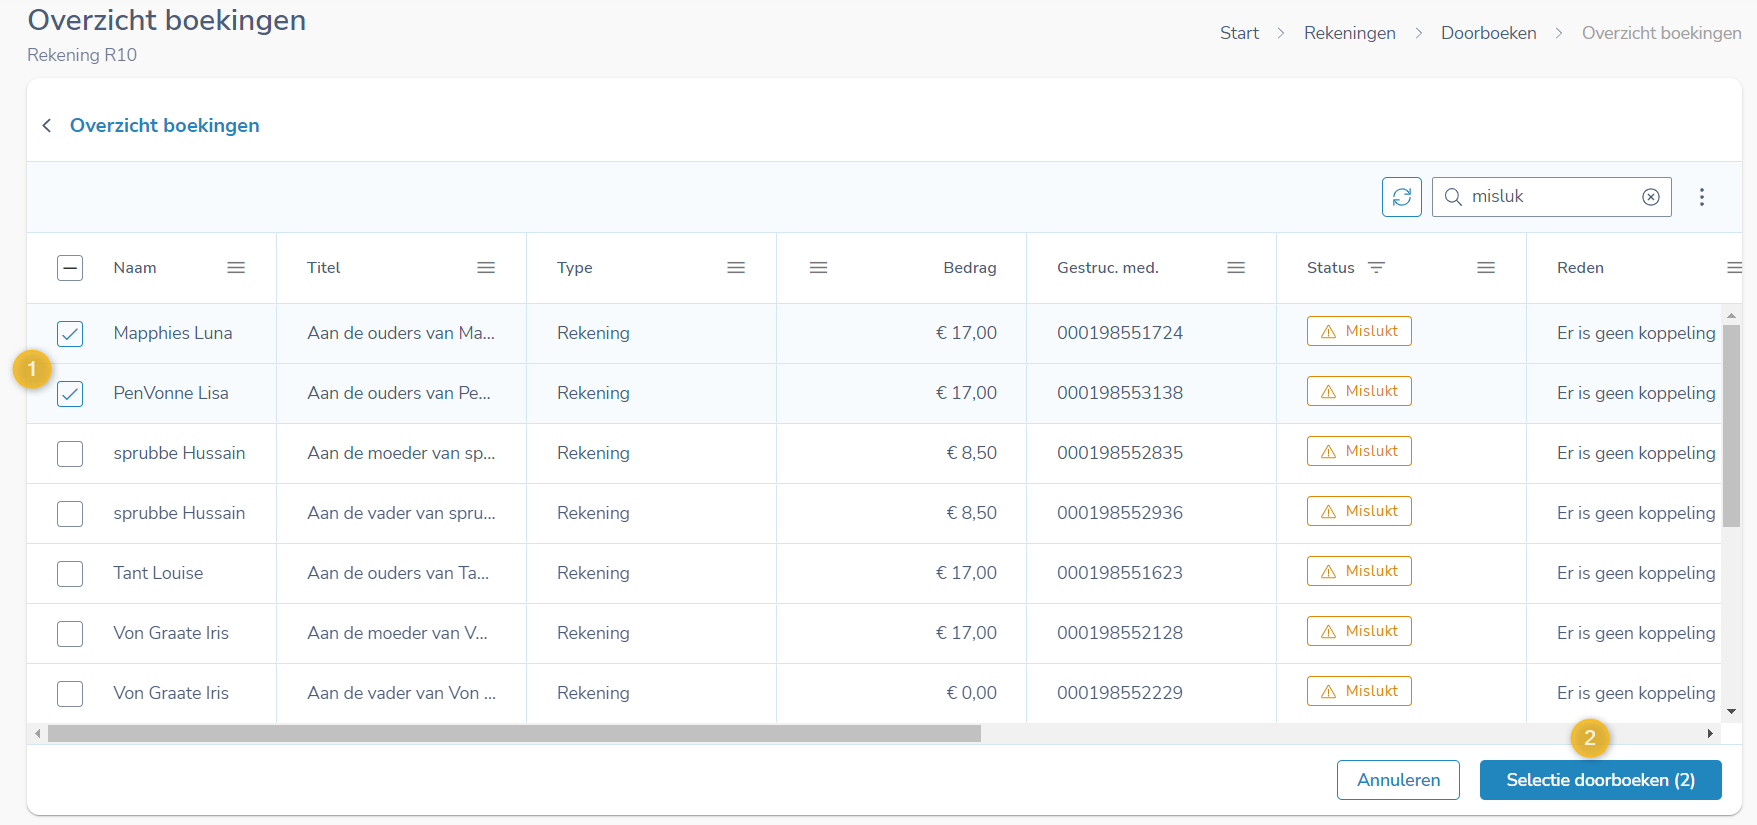
Task: Click the Tant Louise name cell
Action: coord(158,573)
